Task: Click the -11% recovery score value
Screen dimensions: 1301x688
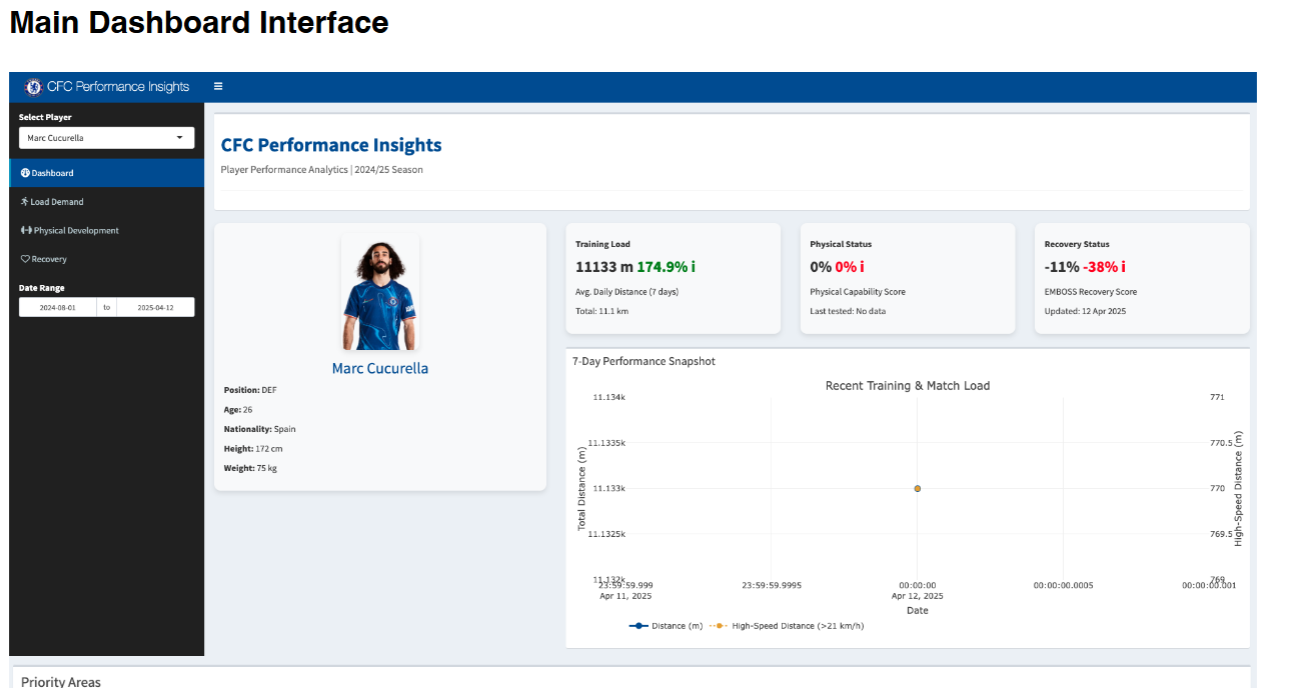Action: [1062, 267]
